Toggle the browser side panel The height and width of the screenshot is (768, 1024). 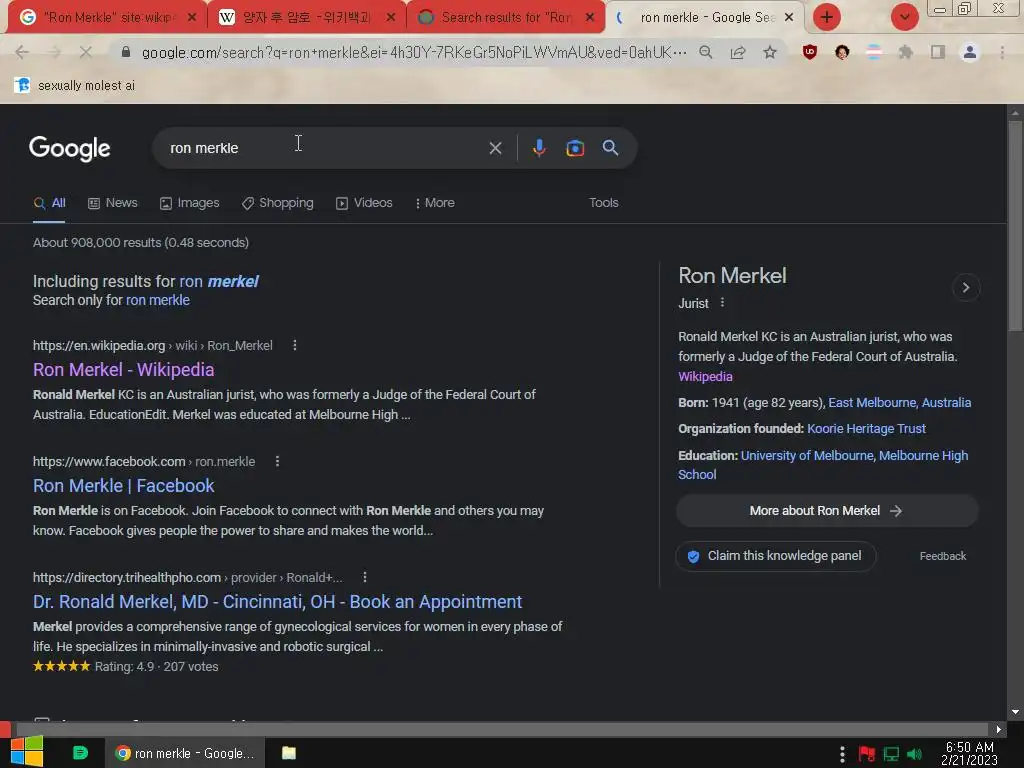(x=938, y=52)
